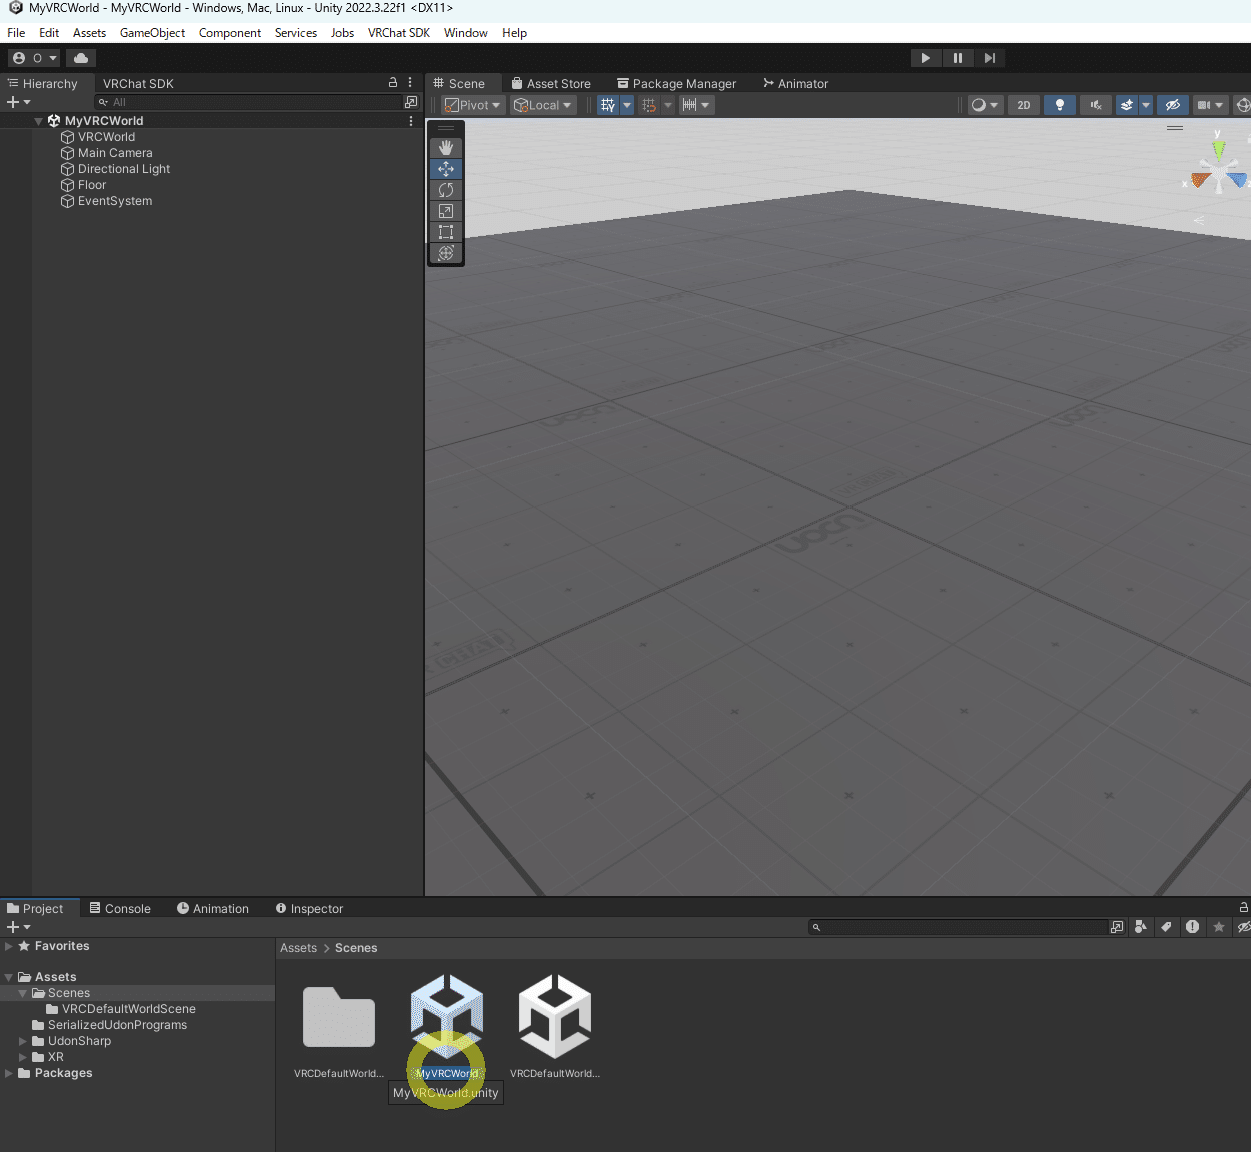Screen dimensions: 1251x1152
Task: Toggle scene grid visibility
Action: pos(608,105)
